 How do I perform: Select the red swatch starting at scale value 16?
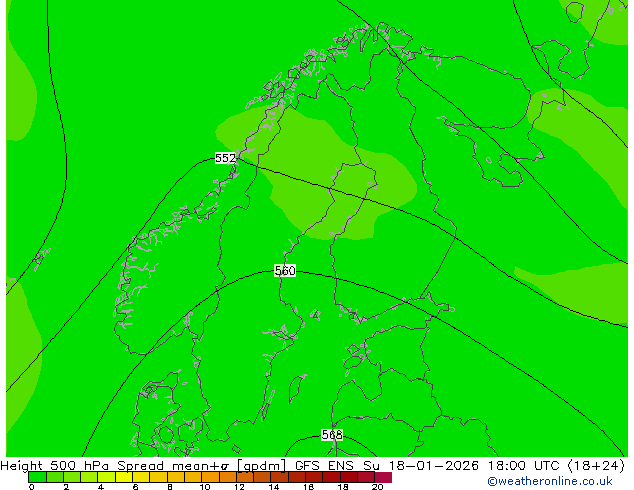pyautogui.click(x=315, y=477)
